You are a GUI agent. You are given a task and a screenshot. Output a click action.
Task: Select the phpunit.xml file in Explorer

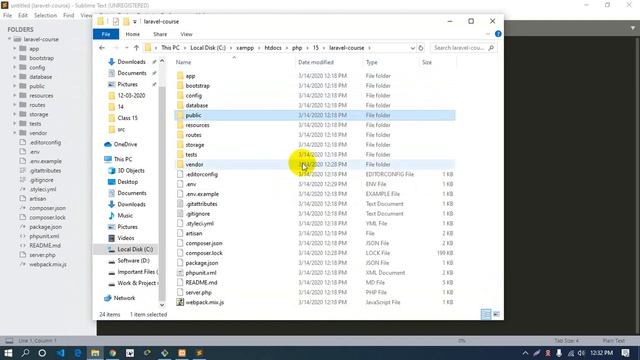tap(201, 273)
